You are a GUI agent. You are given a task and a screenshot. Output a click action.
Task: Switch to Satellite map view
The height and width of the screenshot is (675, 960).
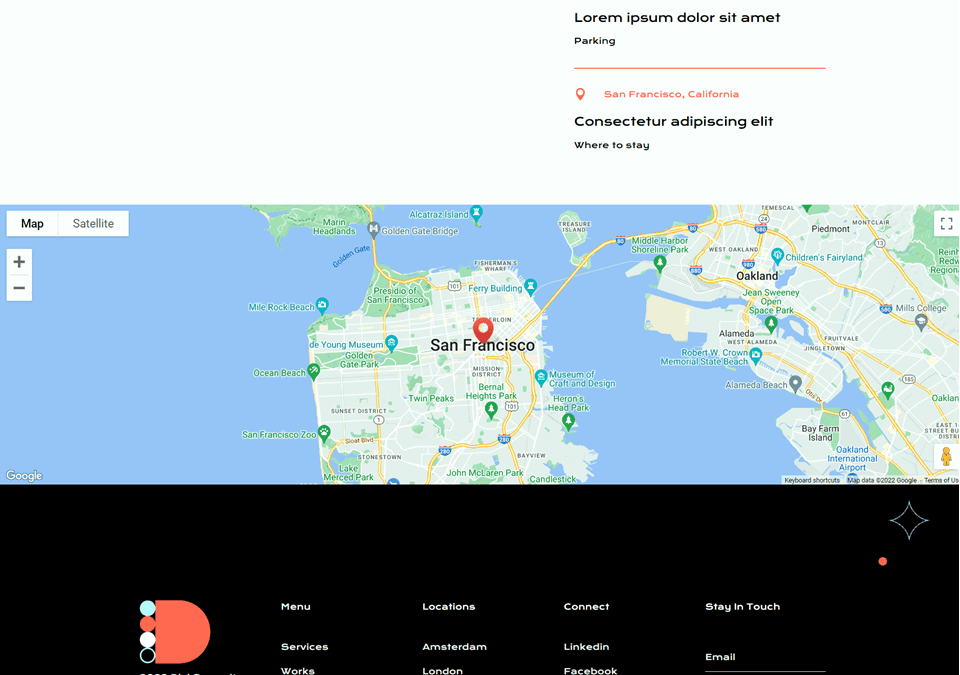pos(93,224)
